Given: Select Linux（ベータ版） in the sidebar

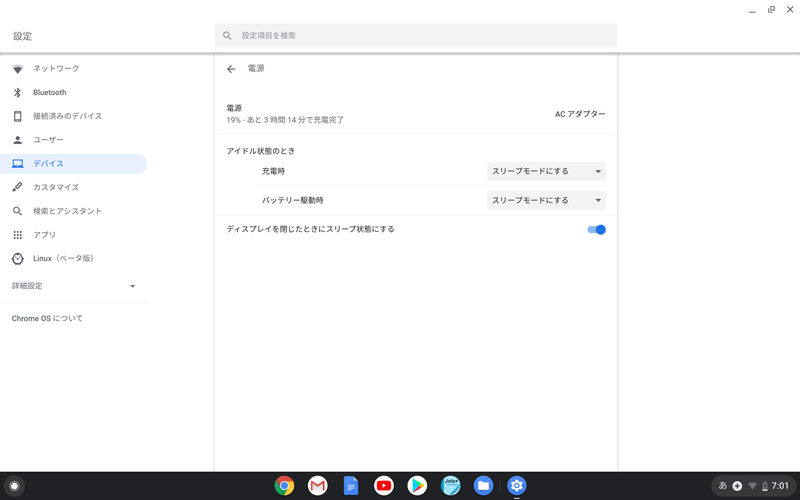Looking at the screenshot, I should tap(73, 259).
